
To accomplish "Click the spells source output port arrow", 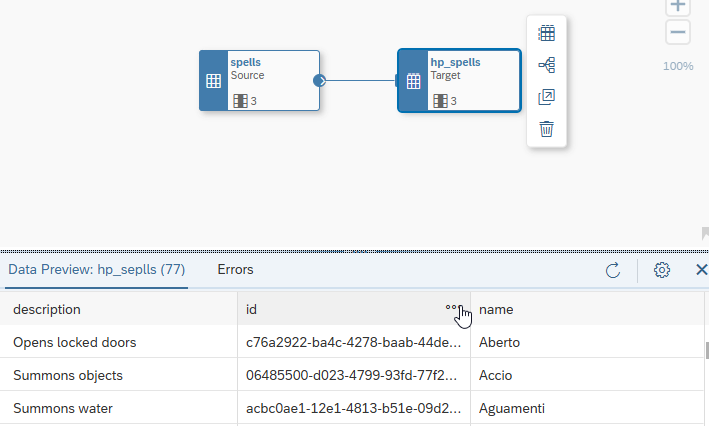I will tap(319, 81).
